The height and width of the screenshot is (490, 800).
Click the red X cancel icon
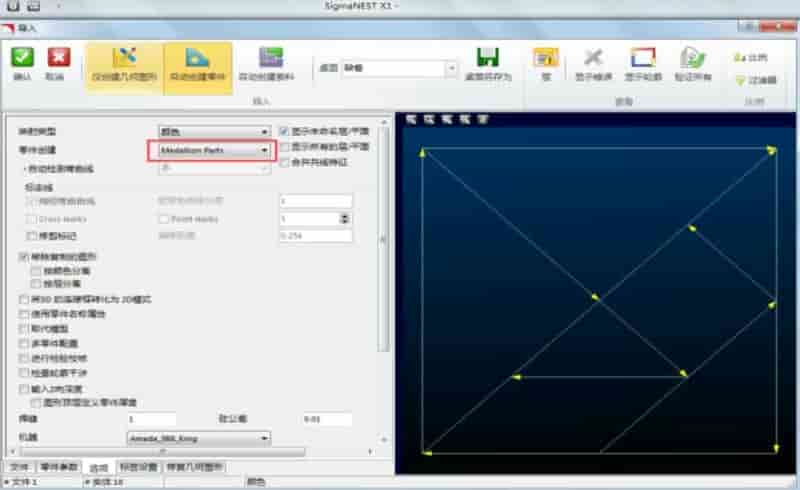(59, 57)
